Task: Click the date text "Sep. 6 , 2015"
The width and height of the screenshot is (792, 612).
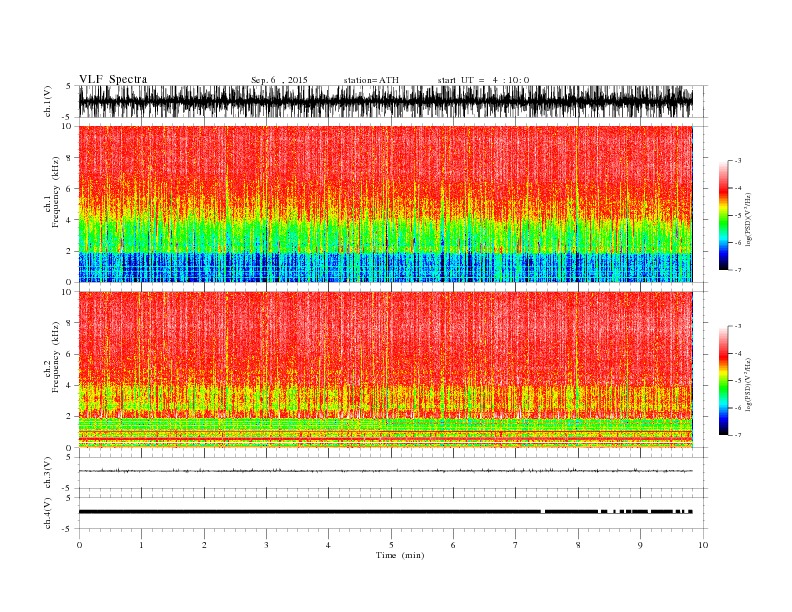Action: pyautogui.click(x=279, y=80)
